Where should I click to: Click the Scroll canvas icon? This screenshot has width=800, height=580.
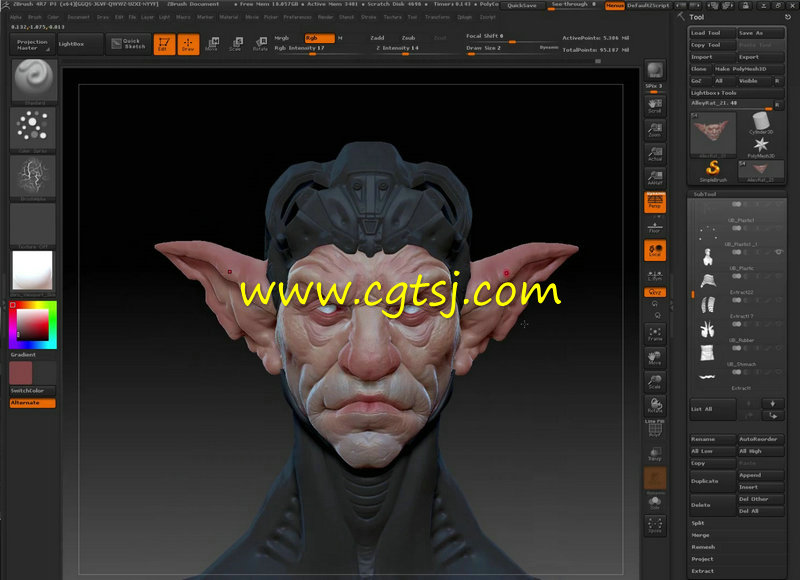(x=655, y=106)
